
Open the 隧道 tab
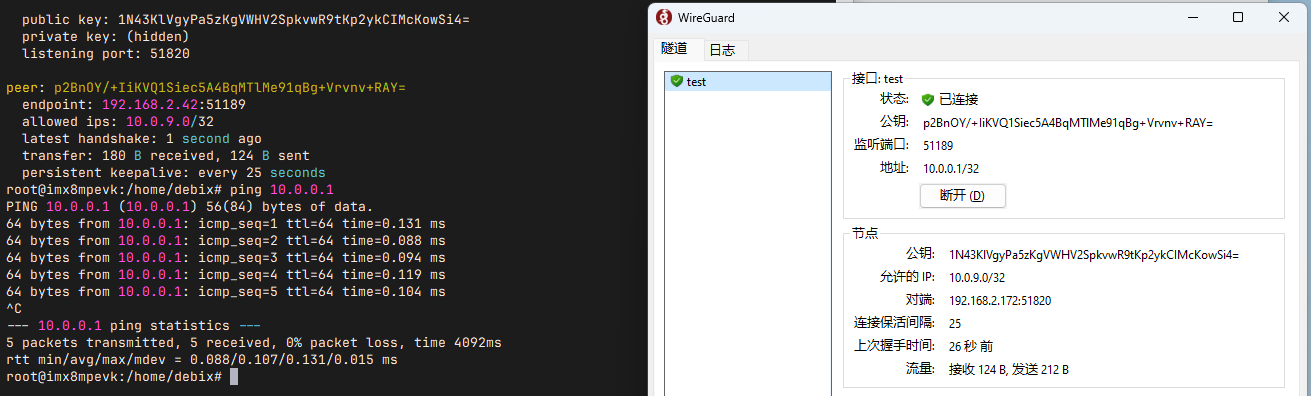675,48
